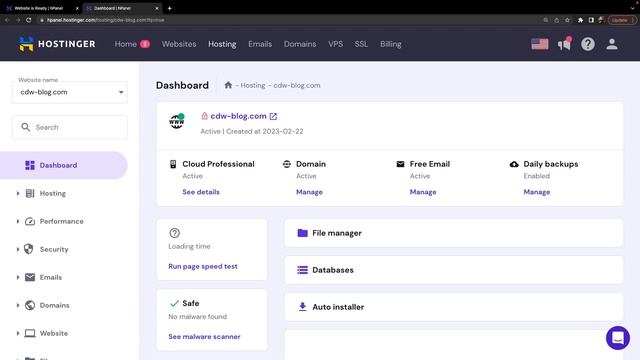Click Manage under Free Email
Screen dimensions: 640x360
click(423, 192)
